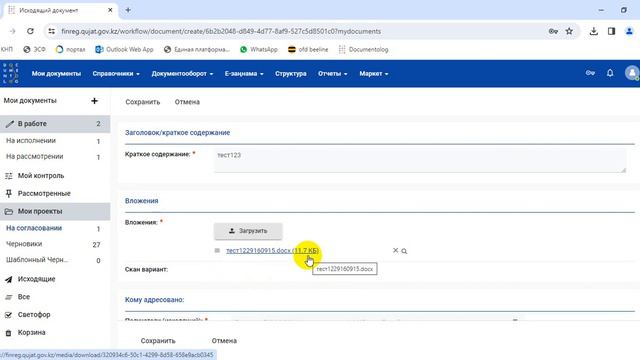
Task: Close the Исходящий документ tab
Action: 110,10
